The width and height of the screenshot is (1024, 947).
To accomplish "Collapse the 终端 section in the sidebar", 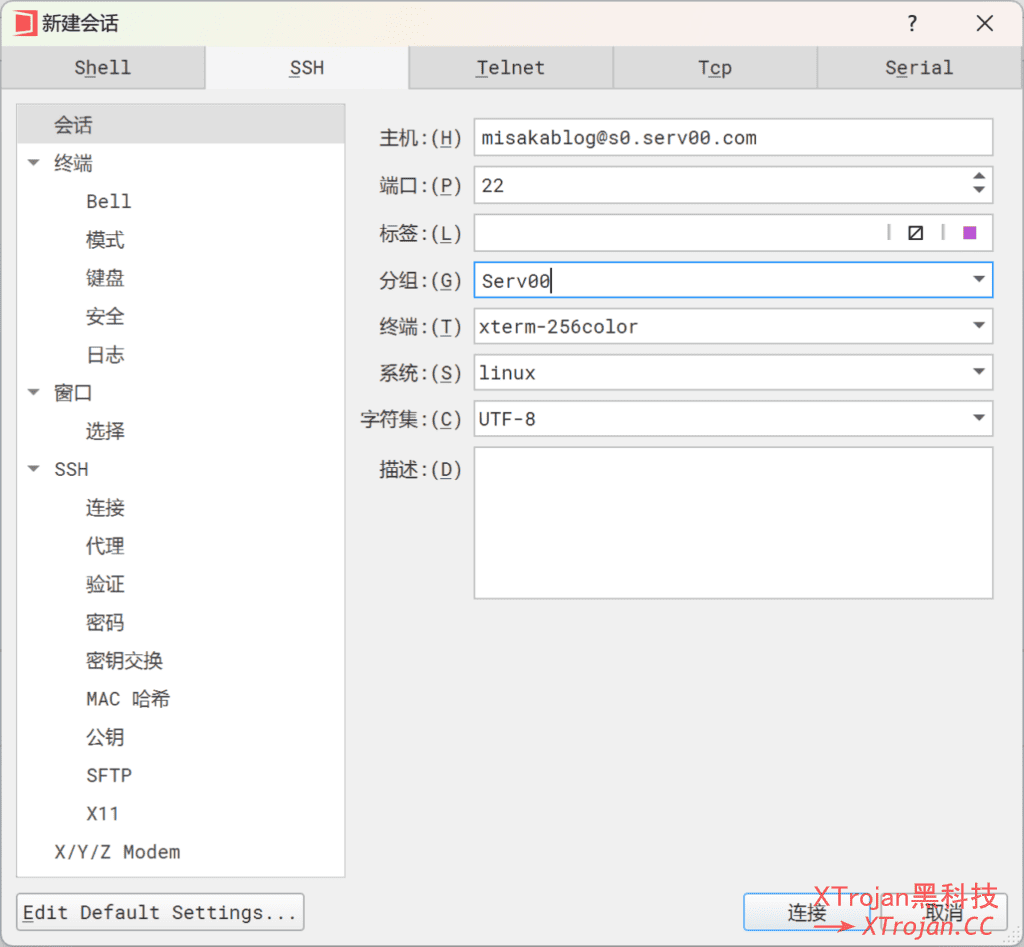I will [34, 163].
